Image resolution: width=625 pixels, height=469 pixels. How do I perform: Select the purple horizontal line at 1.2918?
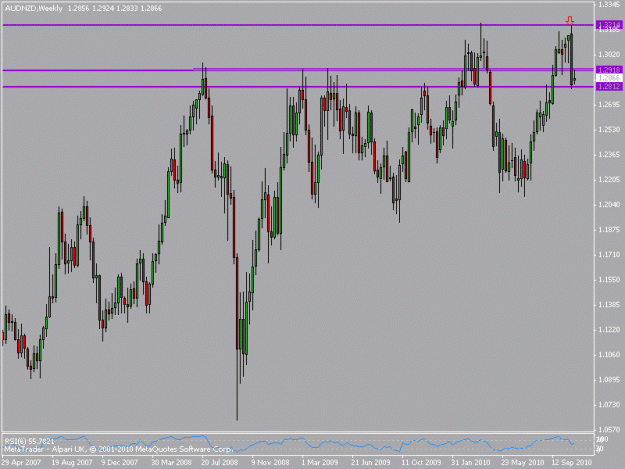(299, 70)
